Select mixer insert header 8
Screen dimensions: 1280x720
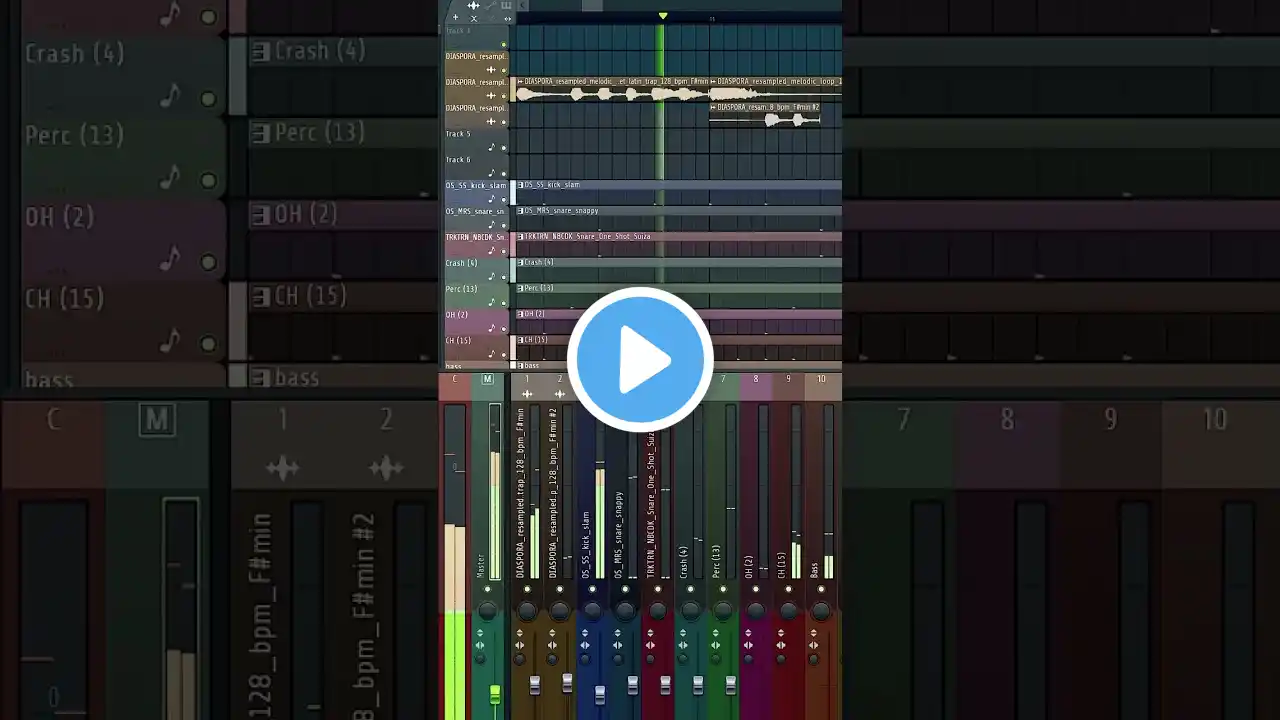756,379
